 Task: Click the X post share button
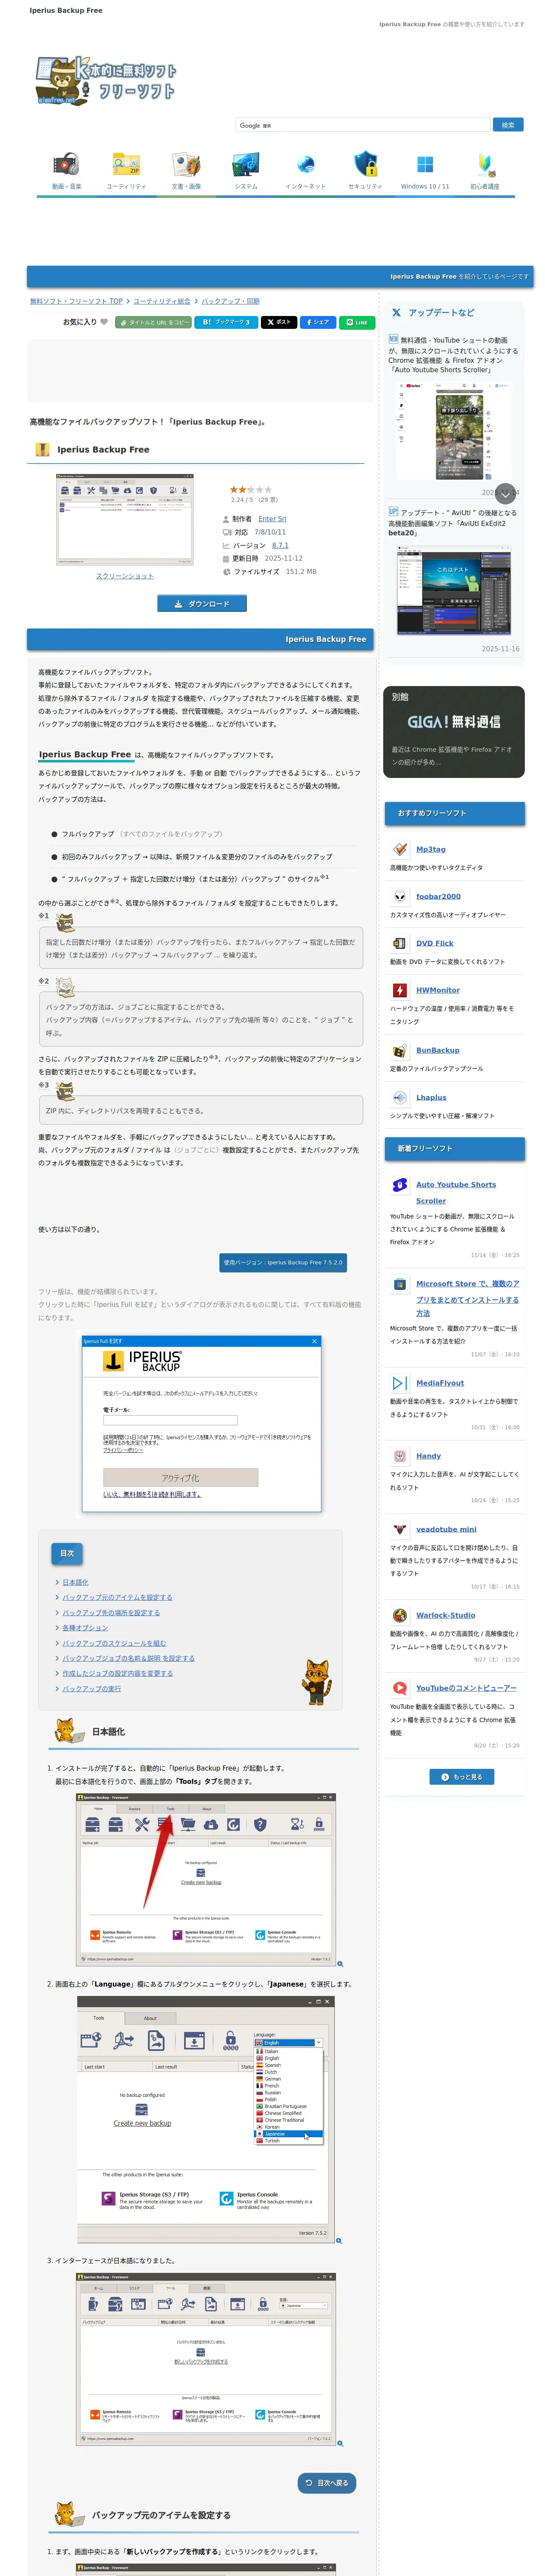tap(279, 322)
